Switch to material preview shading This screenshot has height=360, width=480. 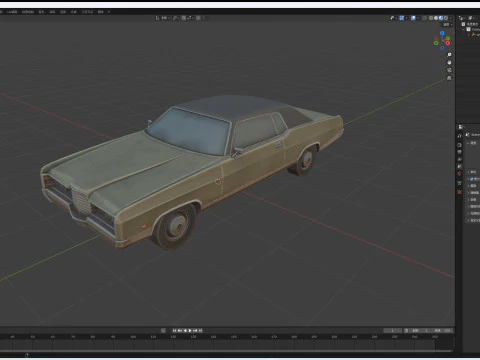[441, 18]
